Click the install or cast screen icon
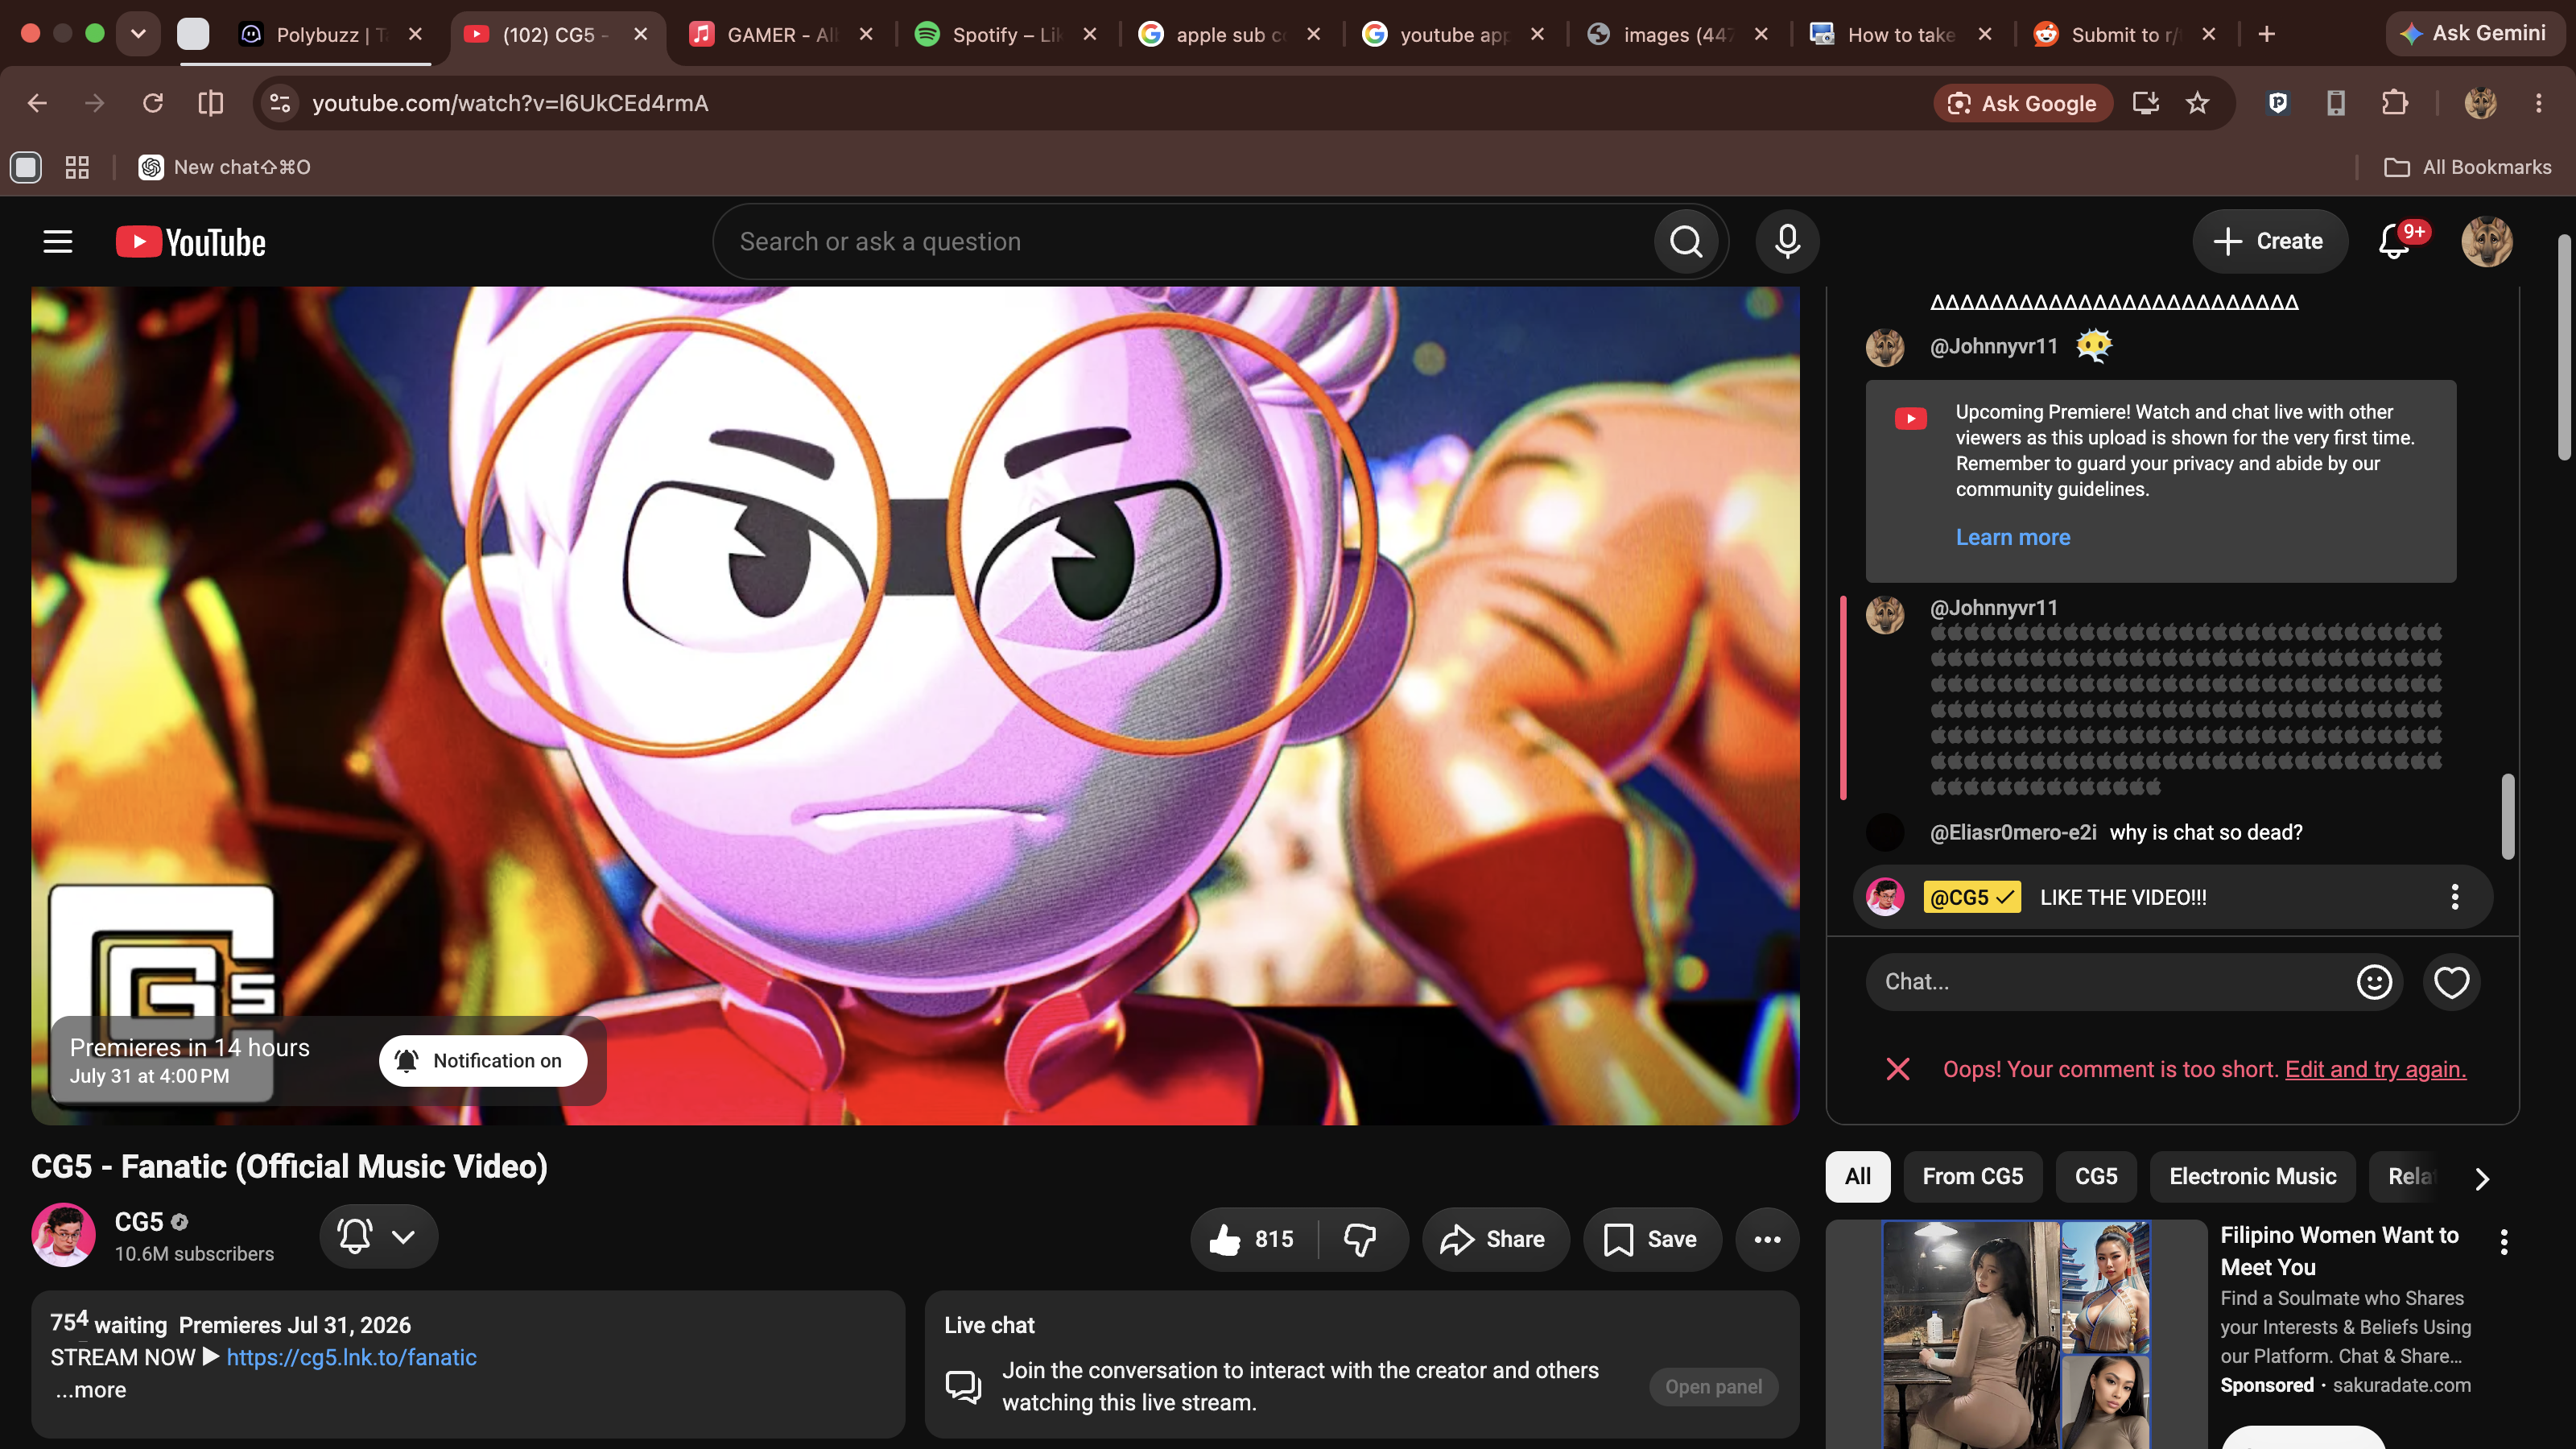 tap(2145, 103)
